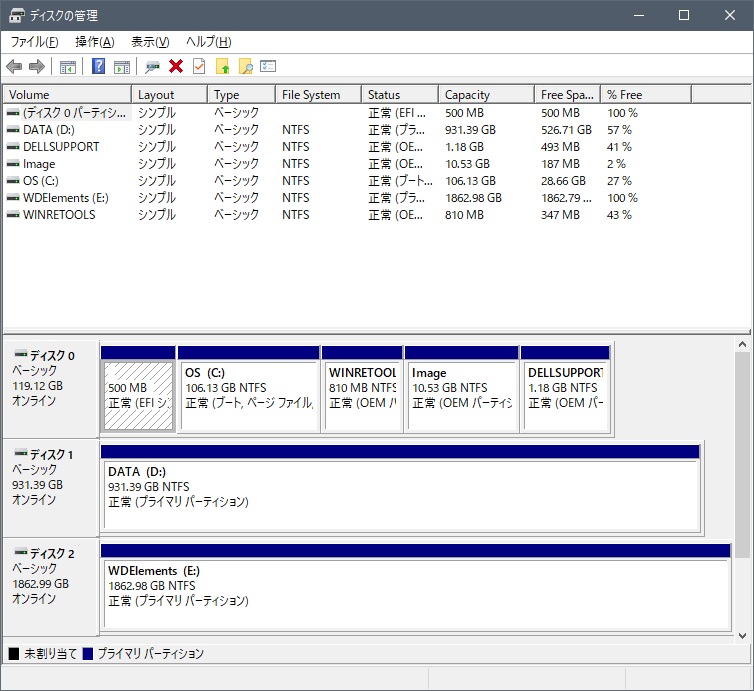The width and height of the screenshot is (754, 691).
Task: Click the drive icon beside WDElements (E:)
Action: [13, 198]
